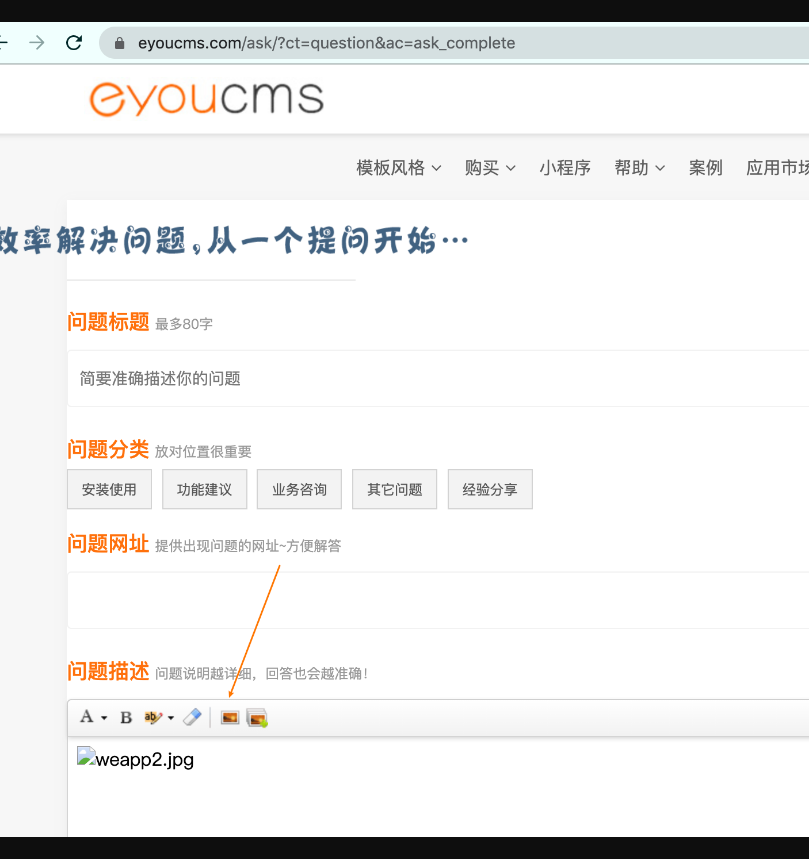
Task: Open highlight color dropdown arrow
Action: pyautogui.click(x=171, y=718)
